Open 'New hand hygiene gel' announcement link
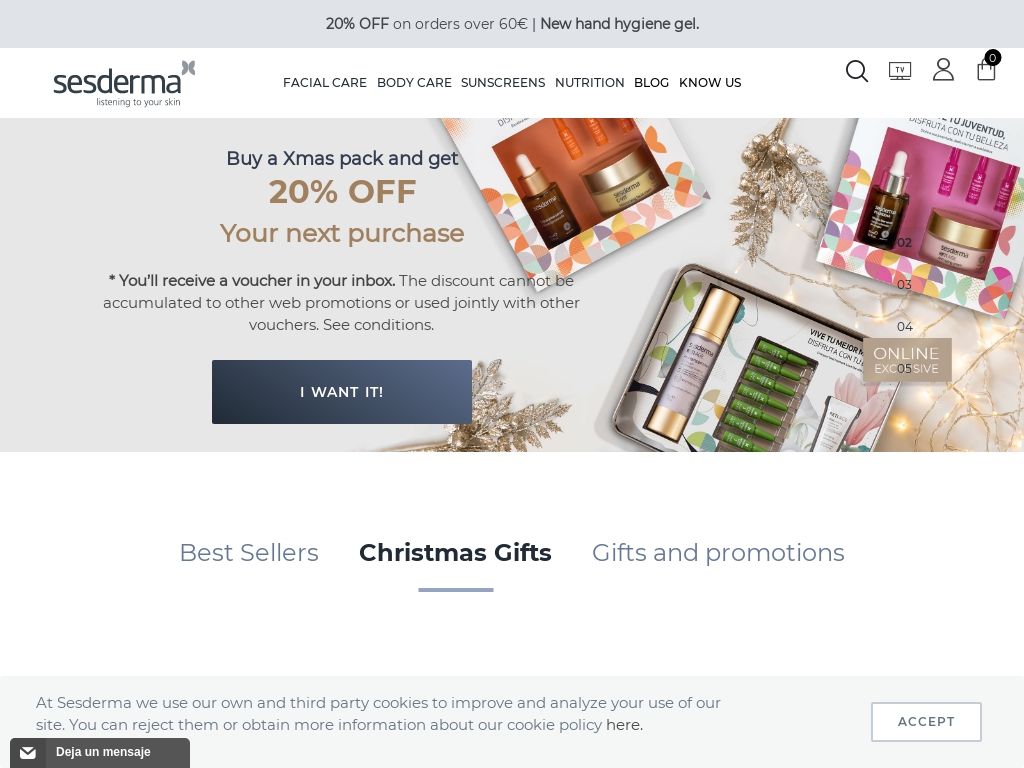The width and height of the screenshot is (1024, 768). (620, 24)
